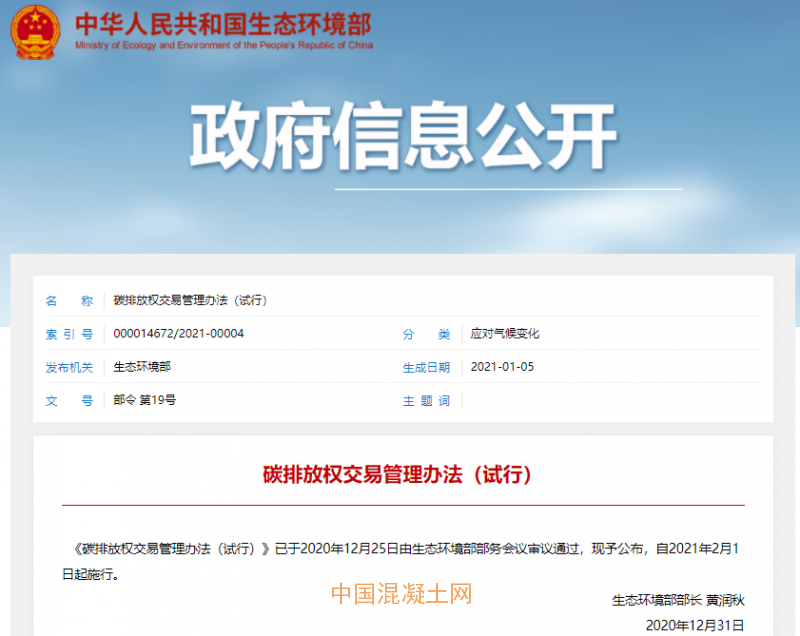Select the date value 2021-01-05
Viewport: 800px width, 636px height.
pos(502,367)
